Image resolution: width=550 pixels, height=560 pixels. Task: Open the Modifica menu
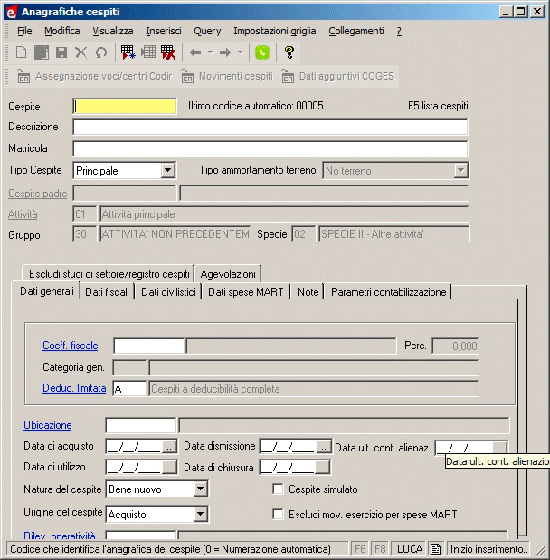click(x=62, y=31)
